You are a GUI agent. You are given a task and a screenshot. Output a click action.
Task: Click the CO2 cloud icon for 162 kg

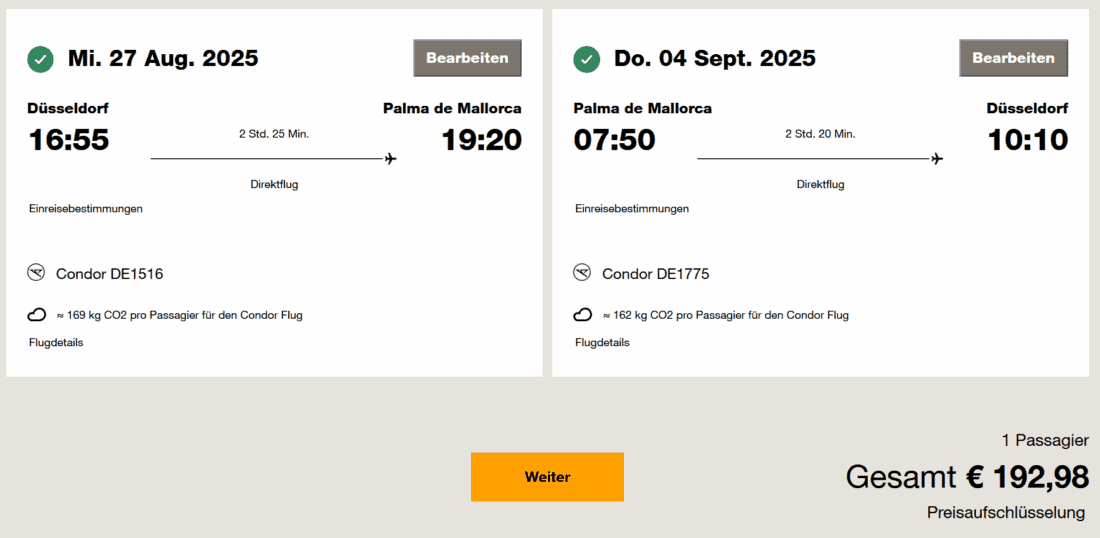pyautogui.click(x=582, y=315)
